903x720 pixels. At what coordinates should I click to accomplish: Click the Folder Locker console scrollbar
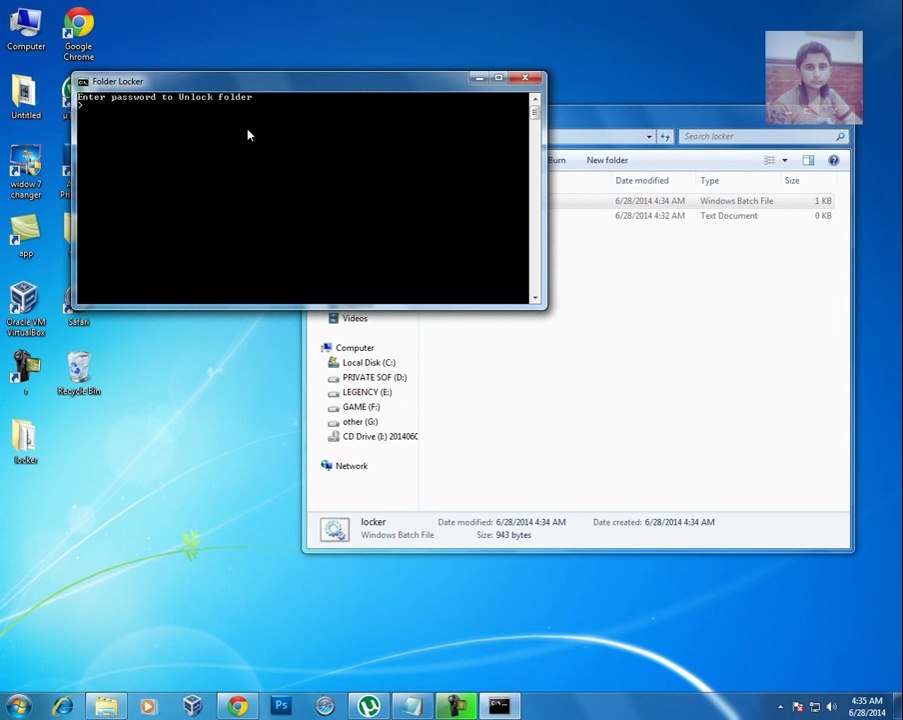tap(535, 199)
